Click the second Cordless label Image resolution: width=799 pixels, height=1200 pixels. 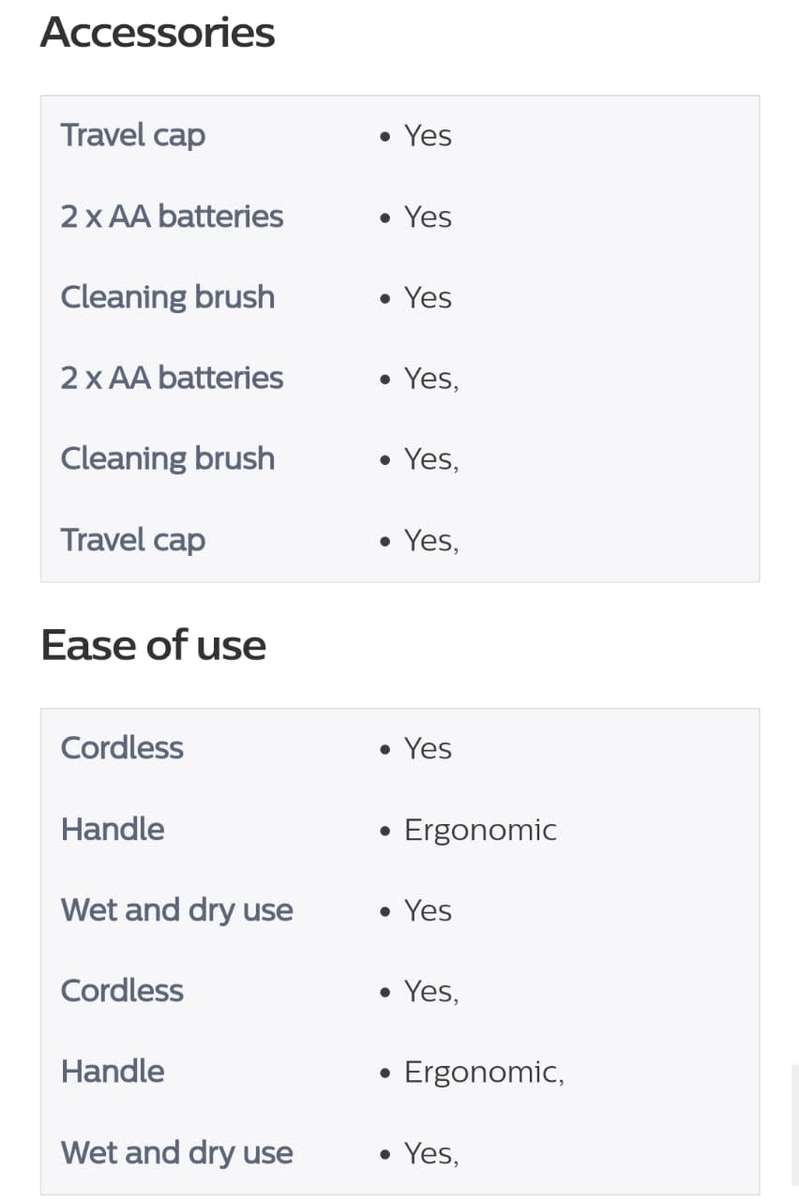(122, 991)
